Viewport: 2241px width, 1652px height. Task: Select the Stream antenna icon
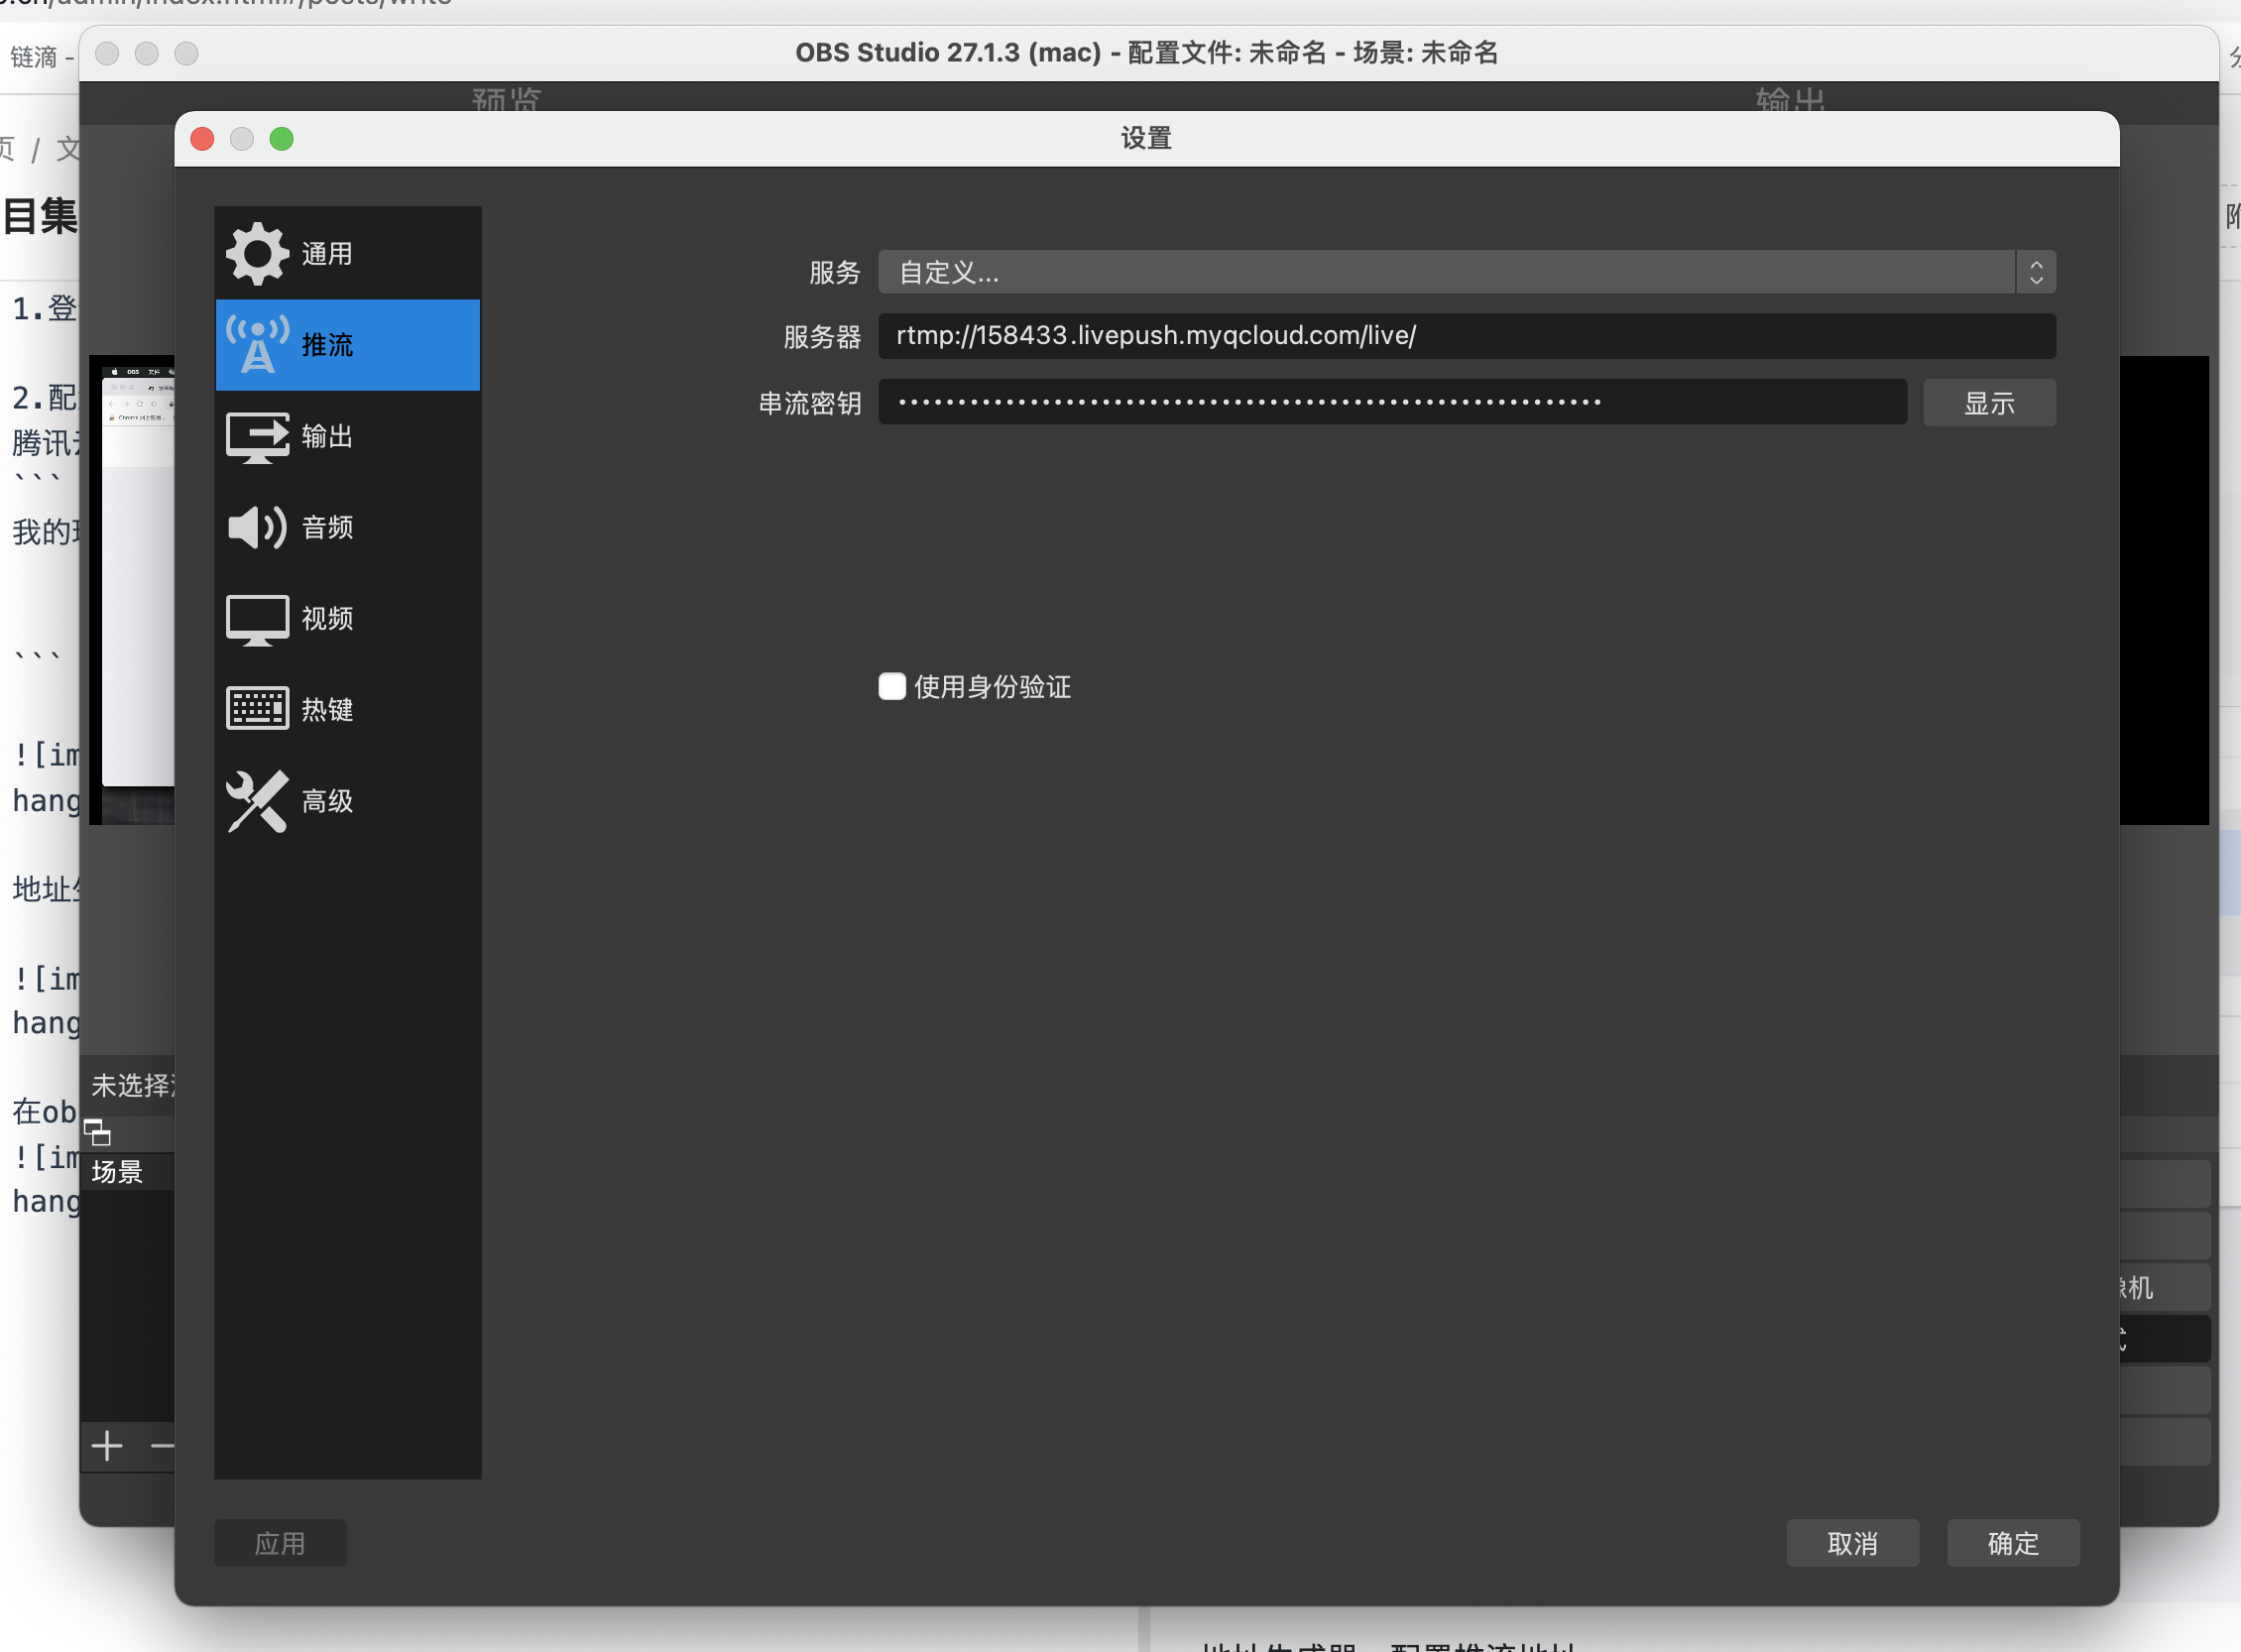coord(257,345)
